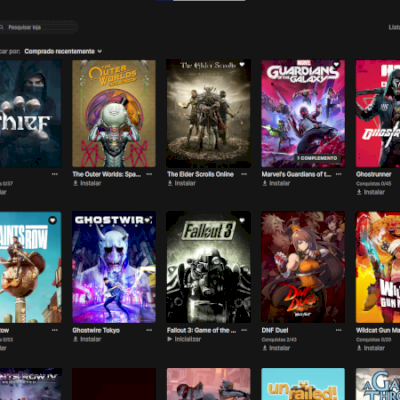
Task: Open the three-dot menu for Thief
Action: [x=55, y=174]
